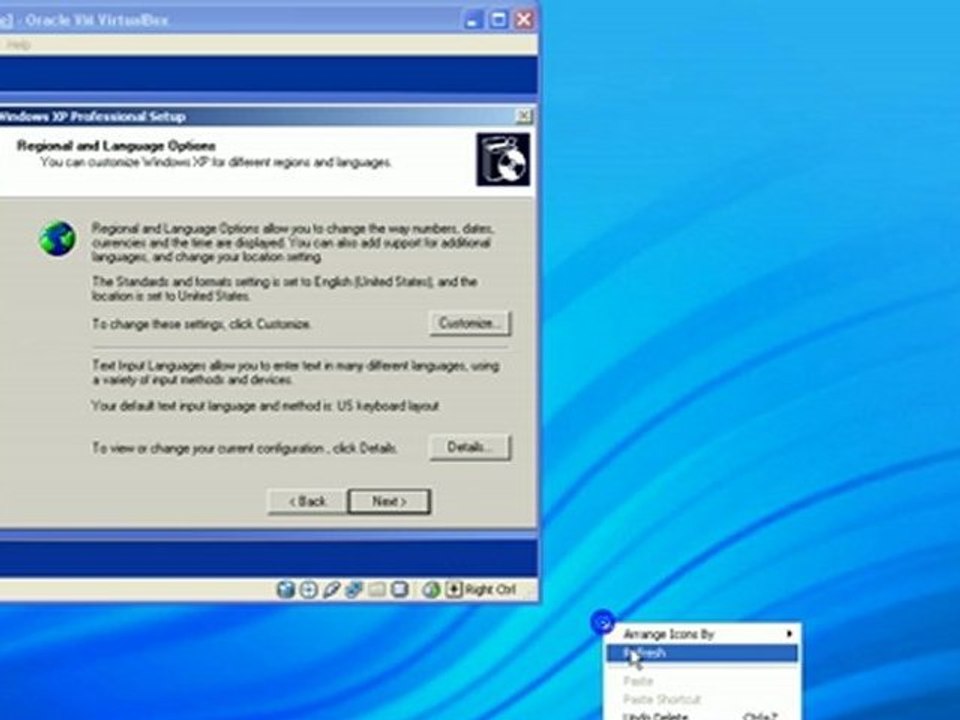Image resolution: width=960 pixels, height=720 pixels.
Task: Choose Undo Delete in the context menu
Action: click(702, 715)
